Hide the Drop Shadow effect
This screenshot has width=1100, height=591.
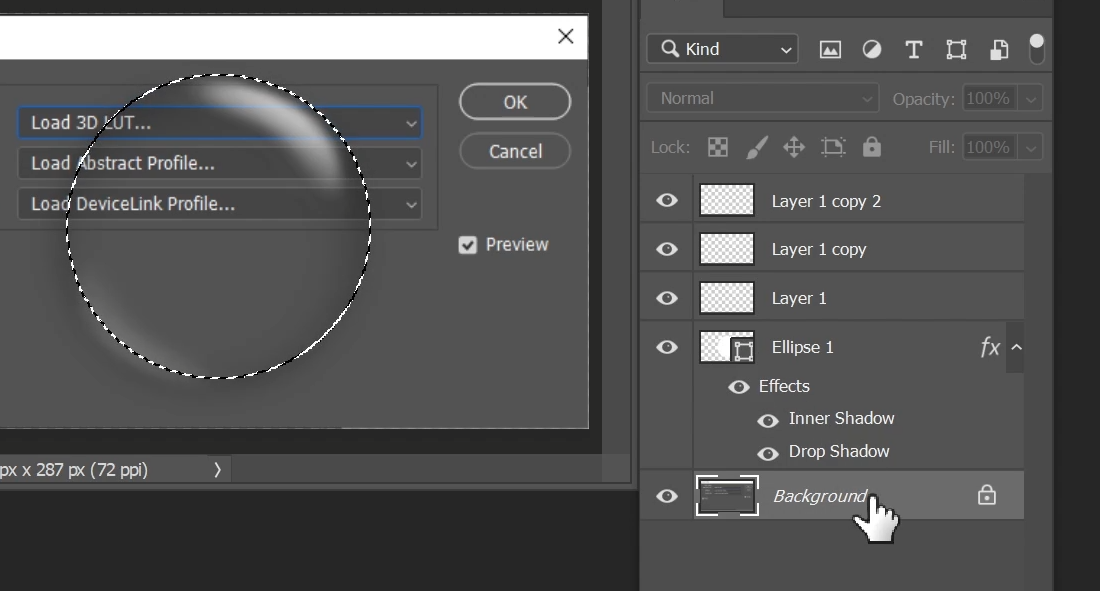point(767,453)
